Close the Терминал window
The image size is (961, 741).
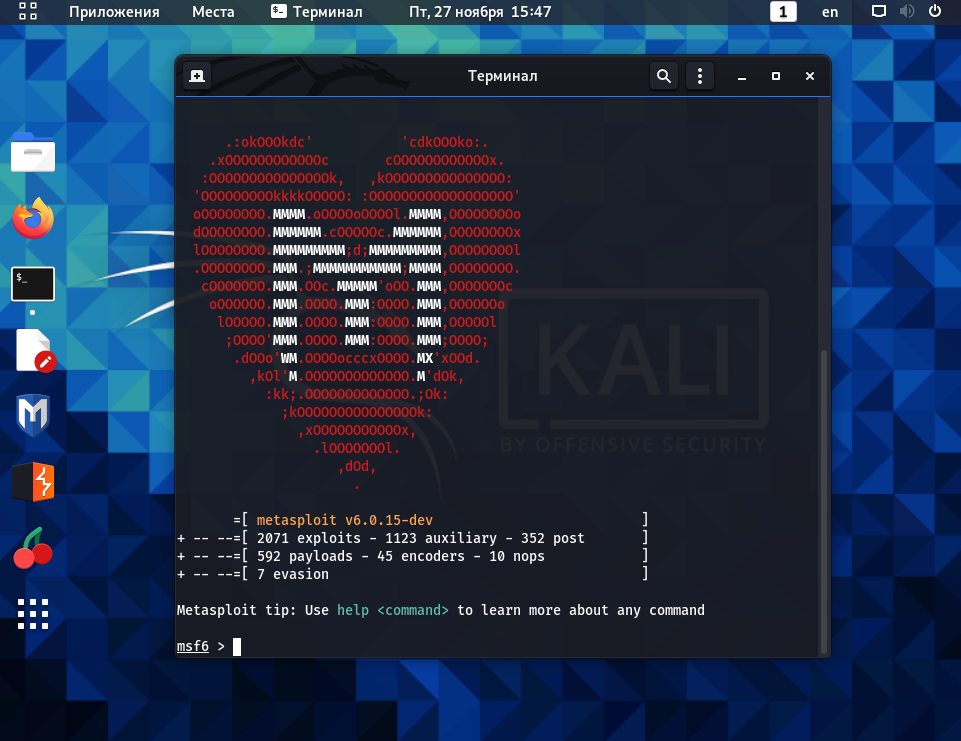click(x=810, y=76)
